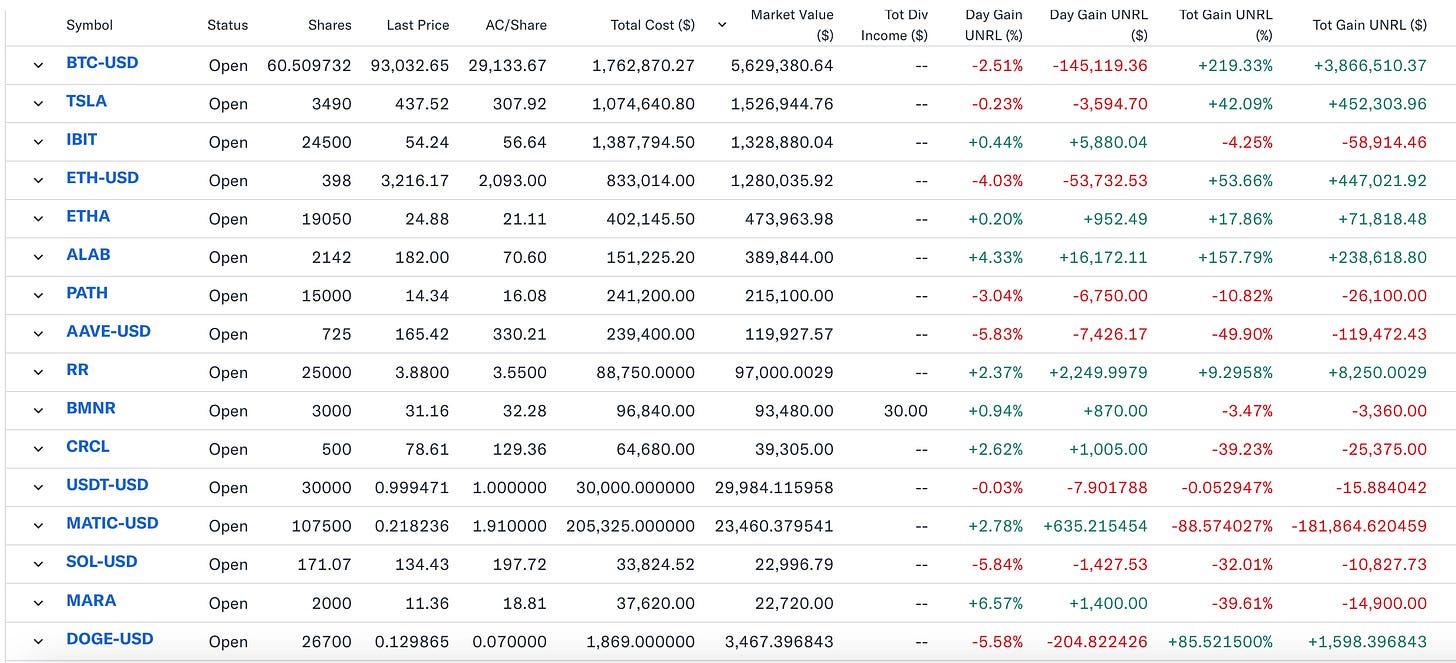Open the BMNR symbol link
This screenshot has width=1456, height=663.
point(90,408)
